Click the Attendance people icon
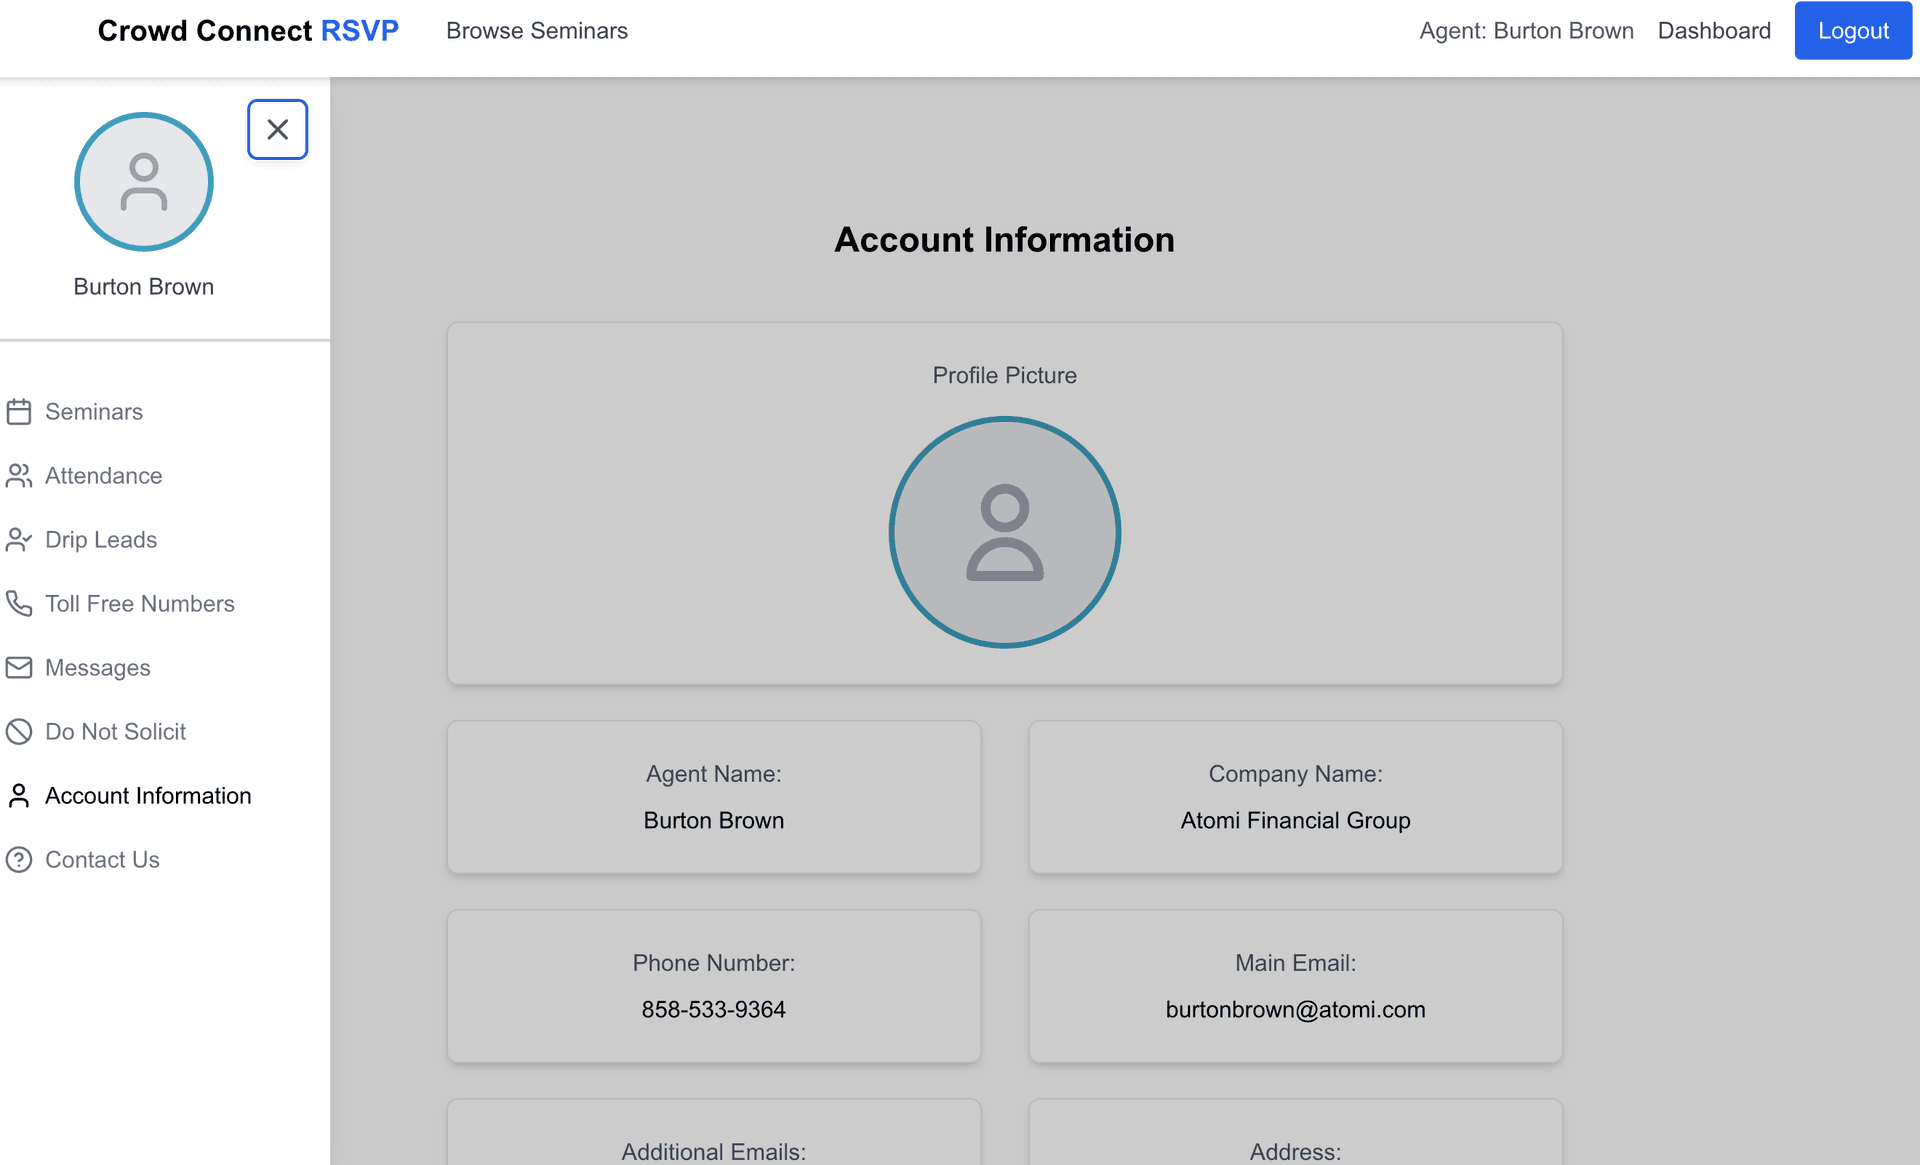 click(x=19, y=476)
